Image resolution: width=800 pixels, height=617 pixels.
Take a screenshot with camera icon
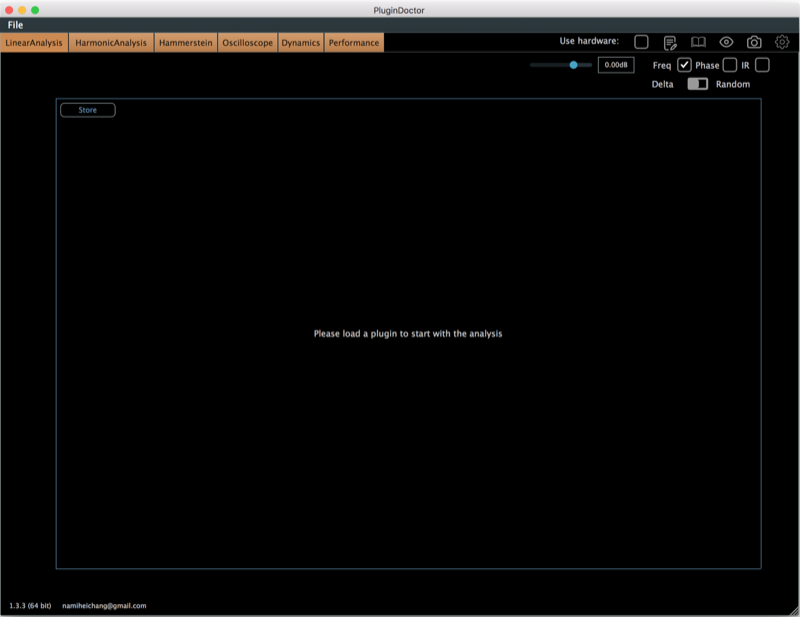click(754, 42)
